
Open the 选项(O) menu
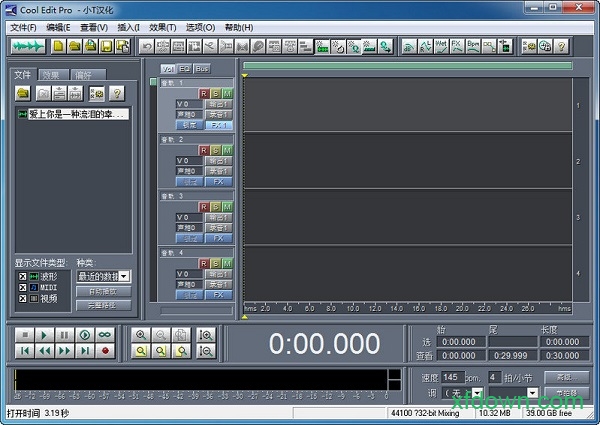point(201,28)
